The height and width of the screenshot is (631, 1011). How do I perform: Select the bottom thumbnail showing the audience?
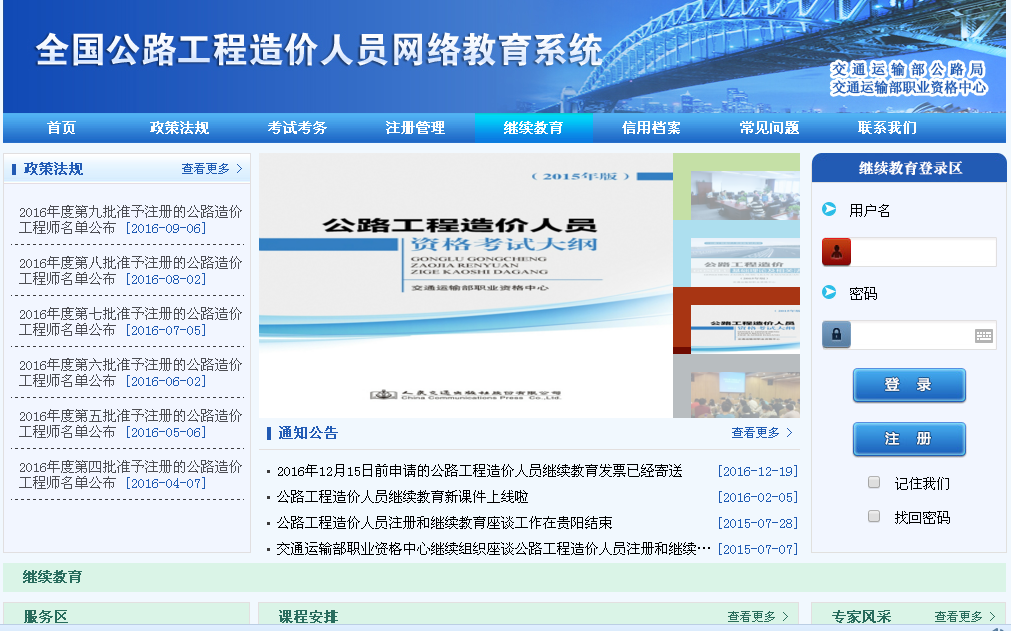[736, 386]
